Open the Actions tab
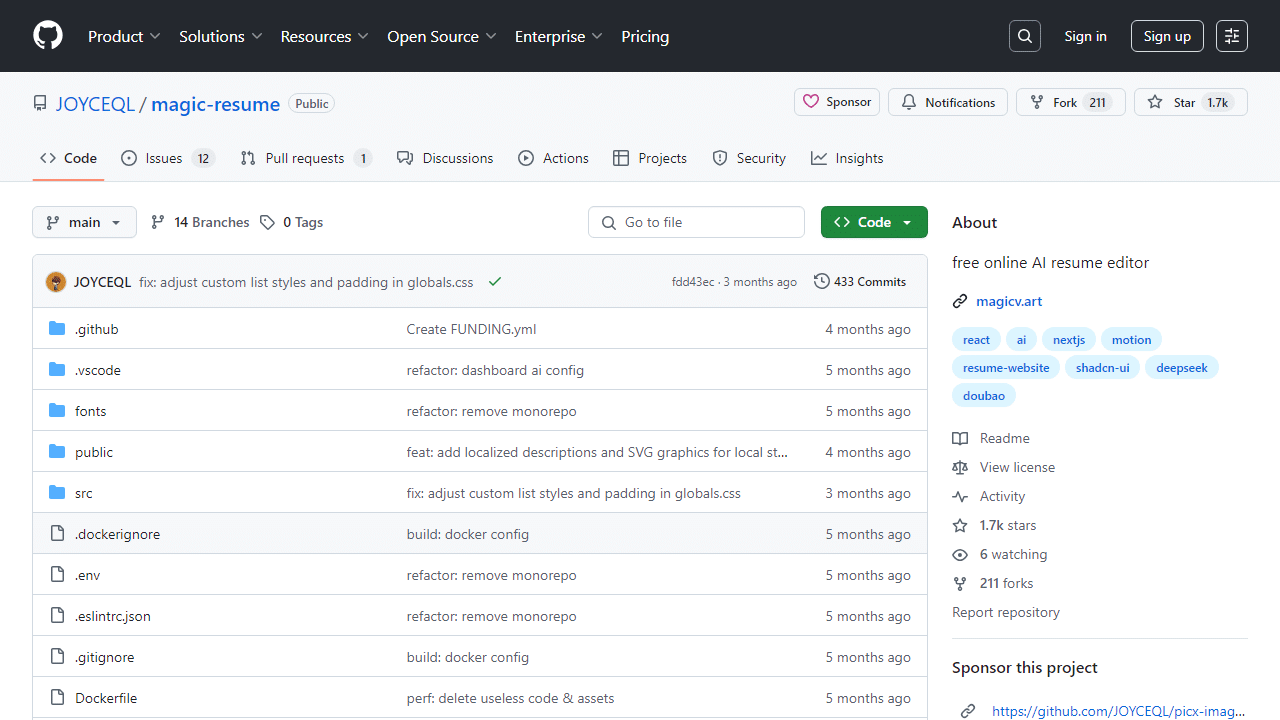This screenshot has height=720, width=1280. [x=553, y=158]
